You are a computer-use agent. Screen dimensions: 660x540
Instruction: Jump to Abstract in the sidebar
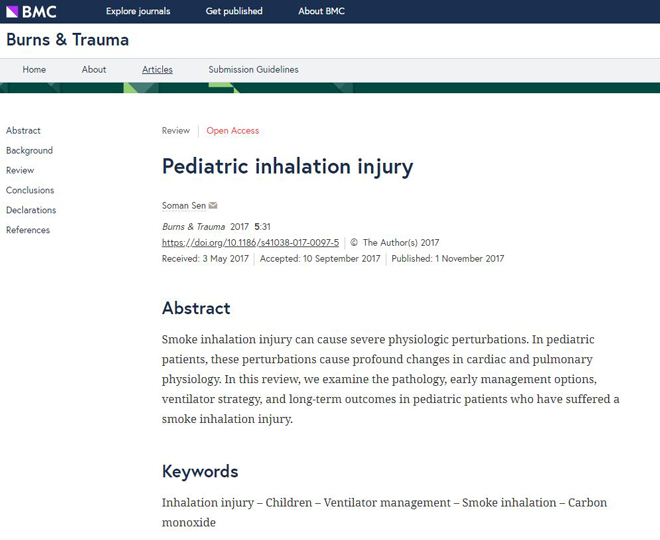point(23,130)
